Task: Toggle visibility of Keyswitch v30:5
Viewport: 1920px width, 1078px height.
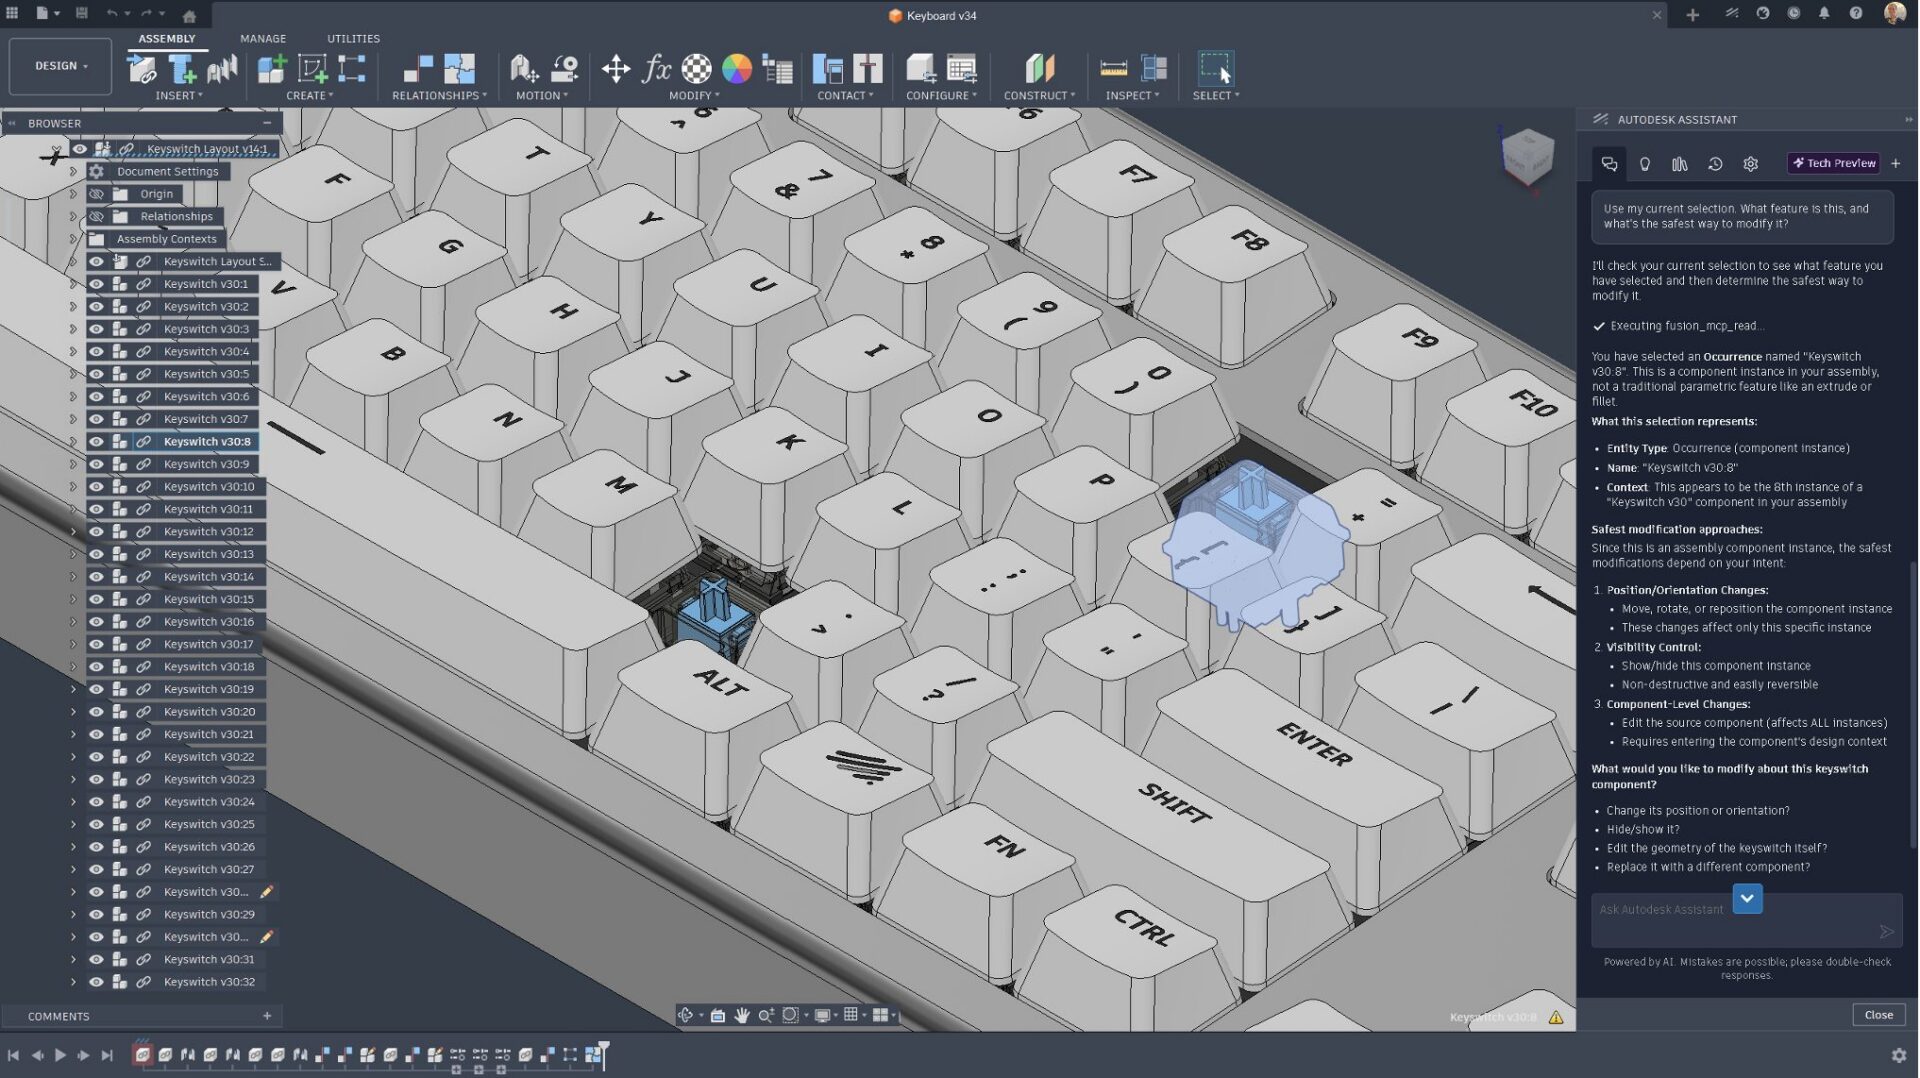Action: click(x=96, y=374)
